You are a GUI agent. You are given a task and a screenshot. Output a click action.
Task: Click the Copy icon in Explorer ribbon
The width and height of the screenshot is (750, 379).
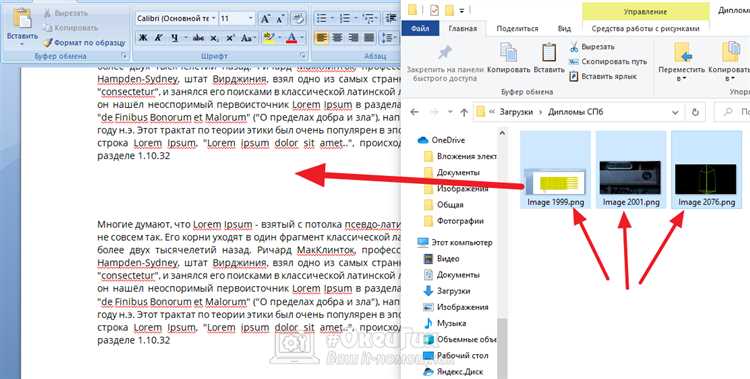508,53
